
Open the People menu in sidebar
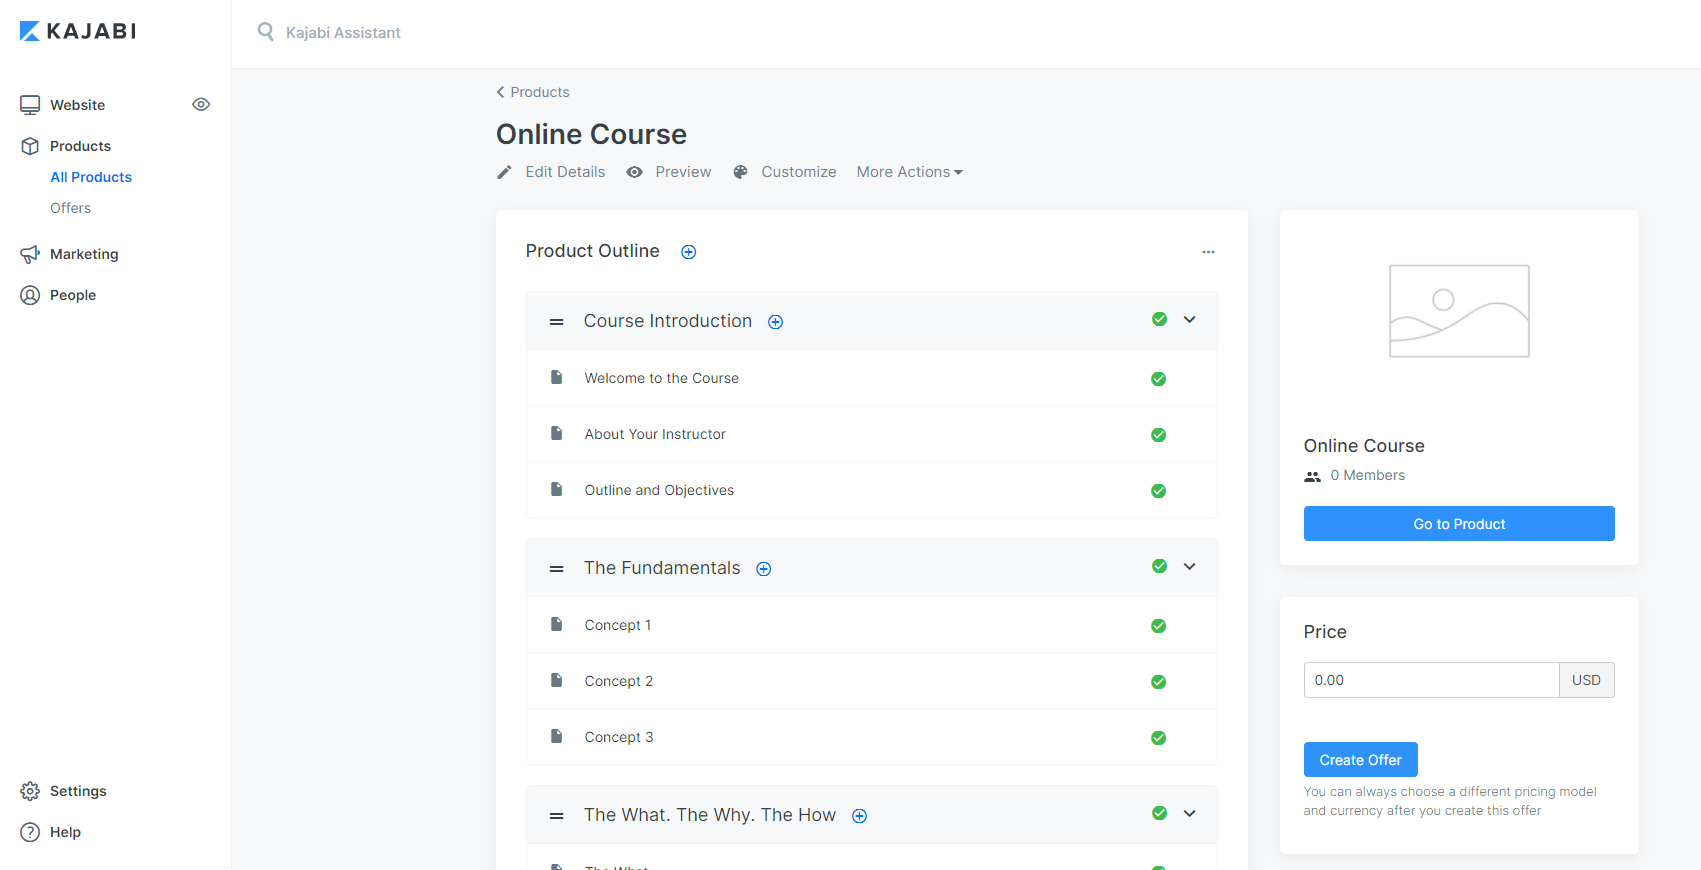[73, 295]
